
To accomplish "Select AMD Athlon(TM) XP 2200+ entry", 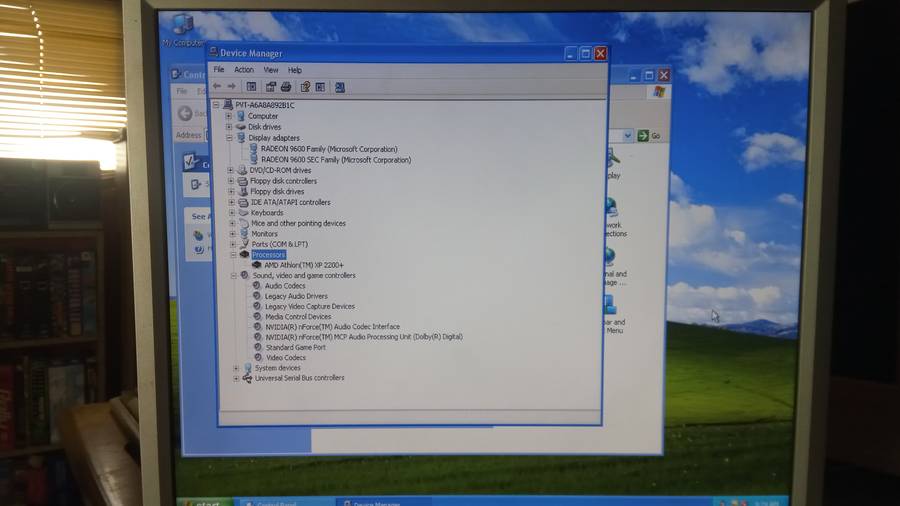I will coord(304,265).
